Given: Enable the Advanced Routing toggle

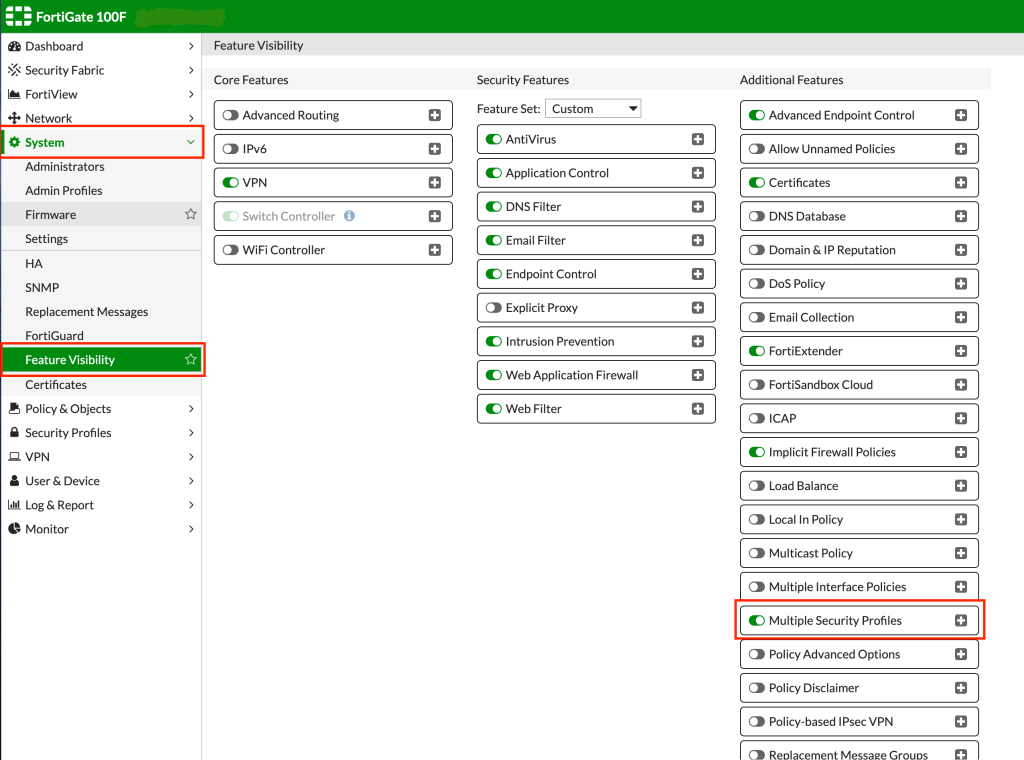Looking at the screenshot, I should click(231, 114).
